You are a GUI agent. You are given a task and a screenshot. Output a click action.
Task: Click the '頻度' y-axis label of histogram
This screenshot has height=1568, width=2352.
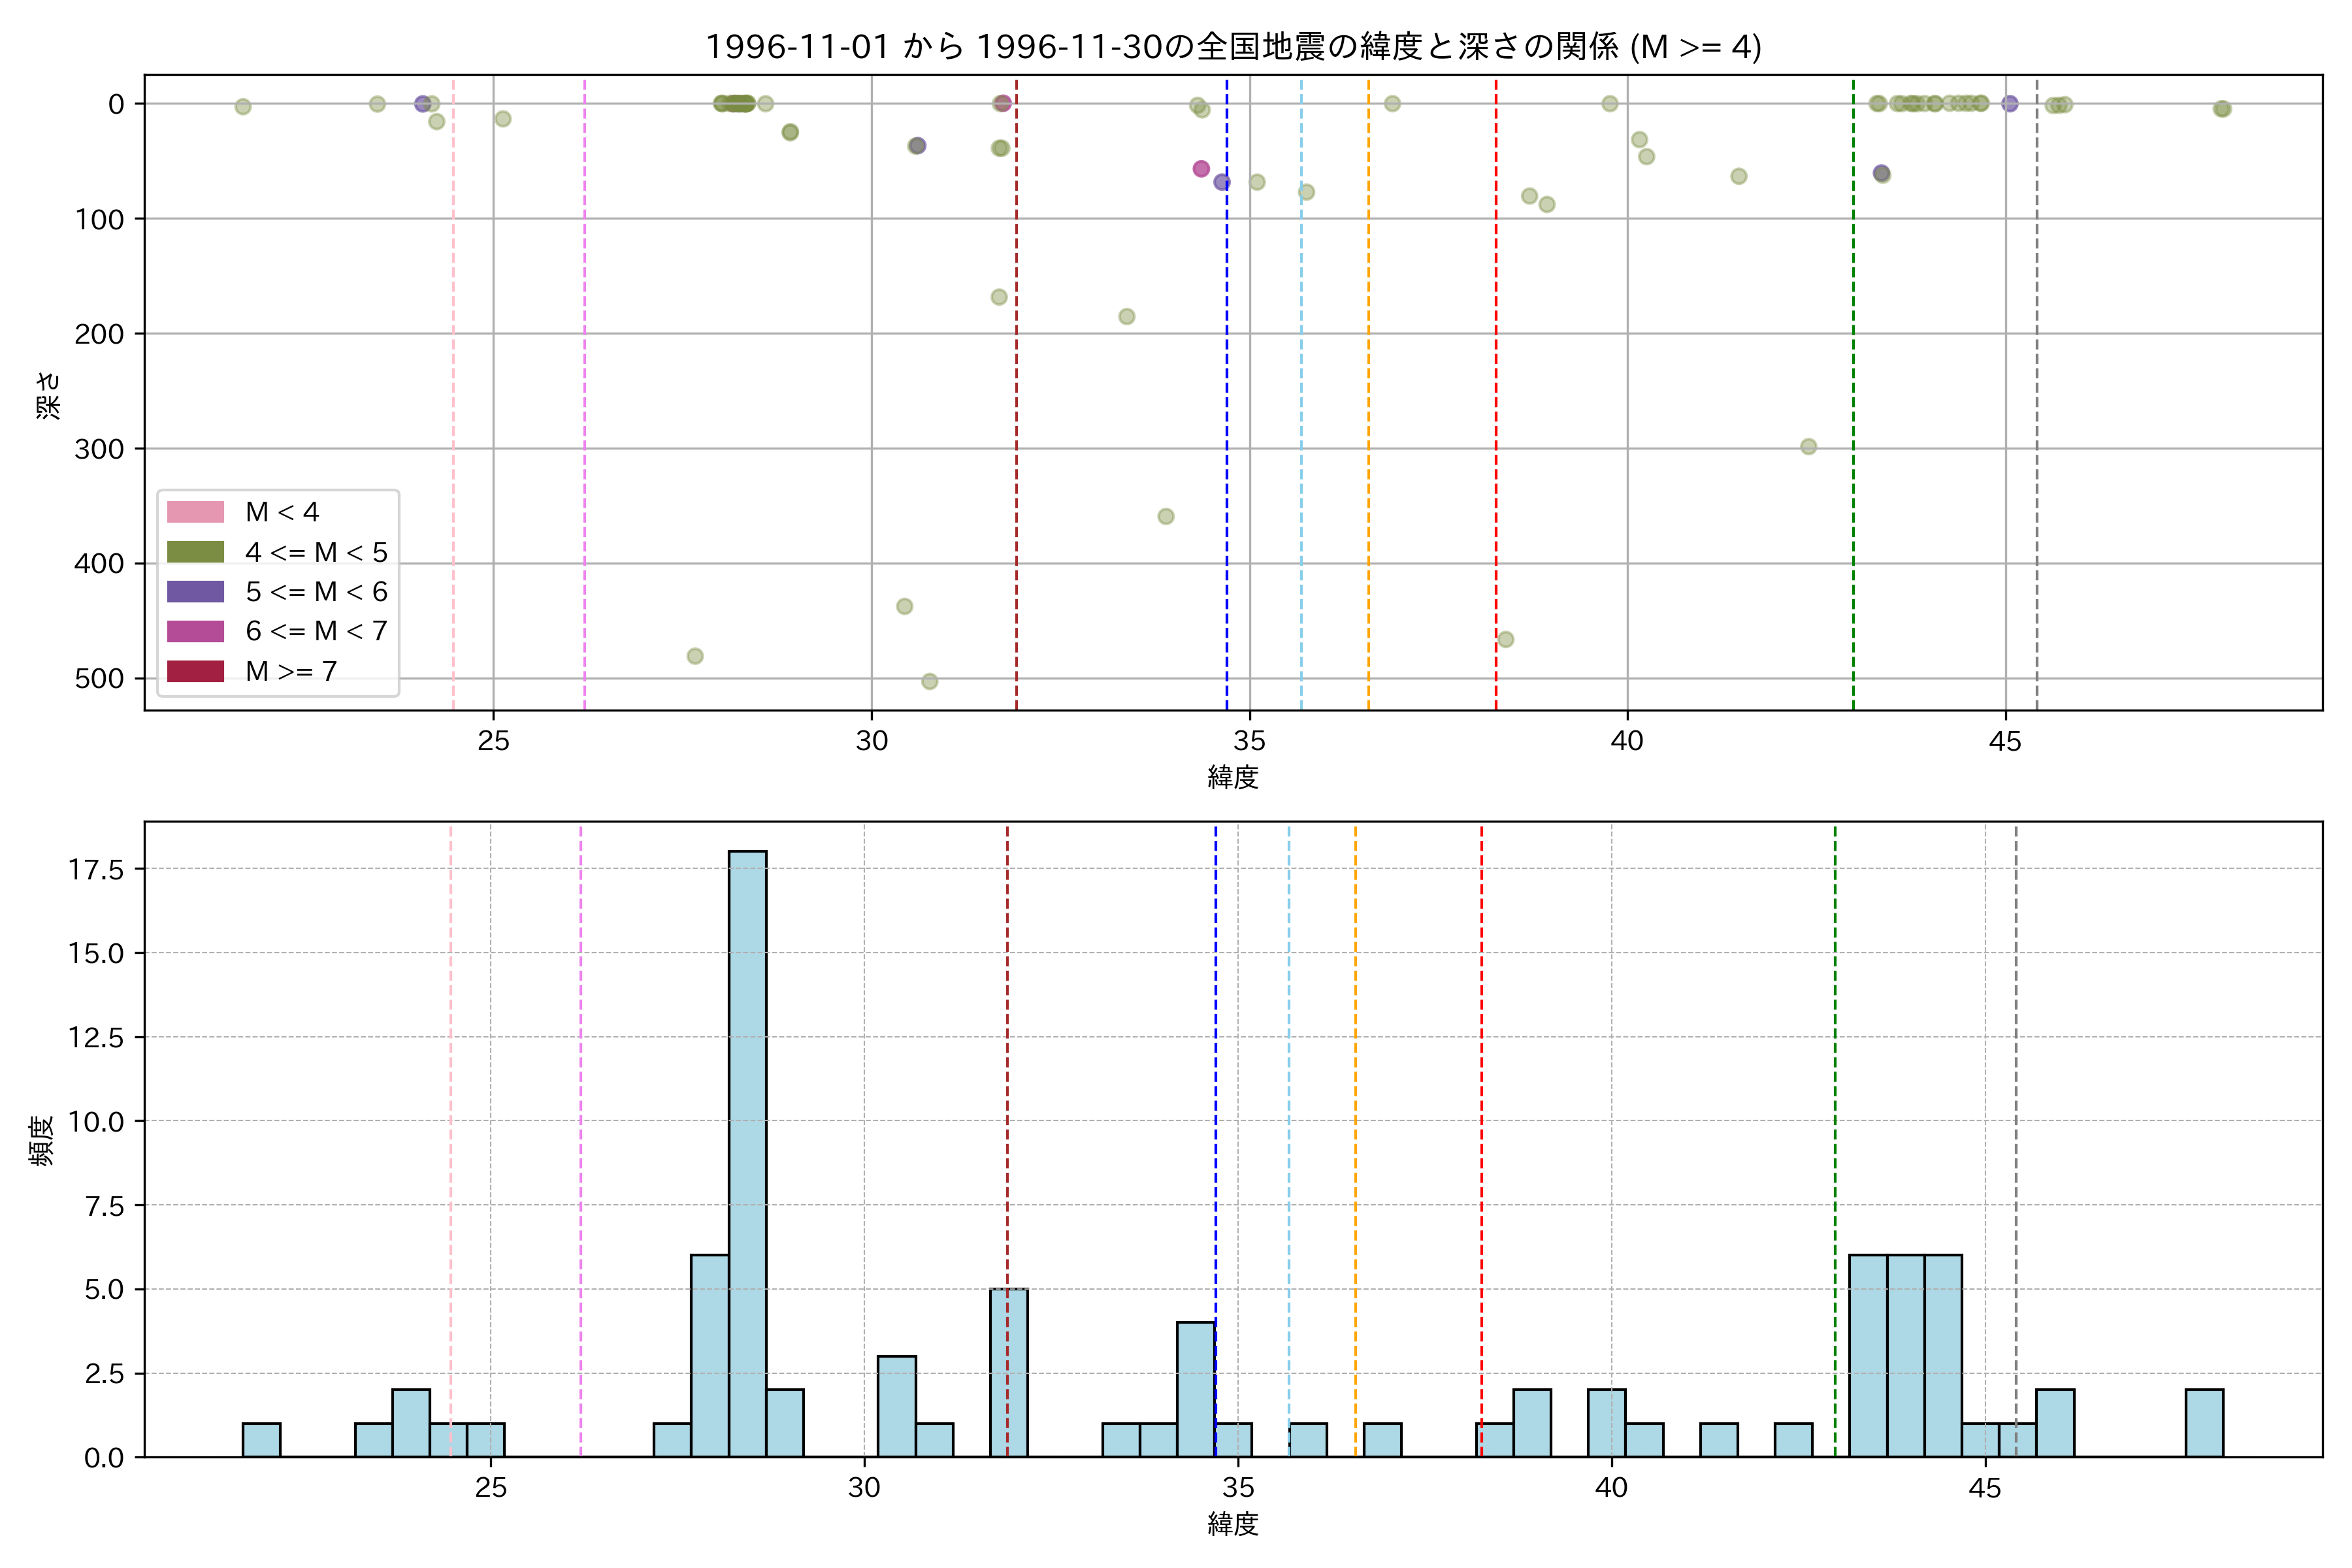point(42,1140)
